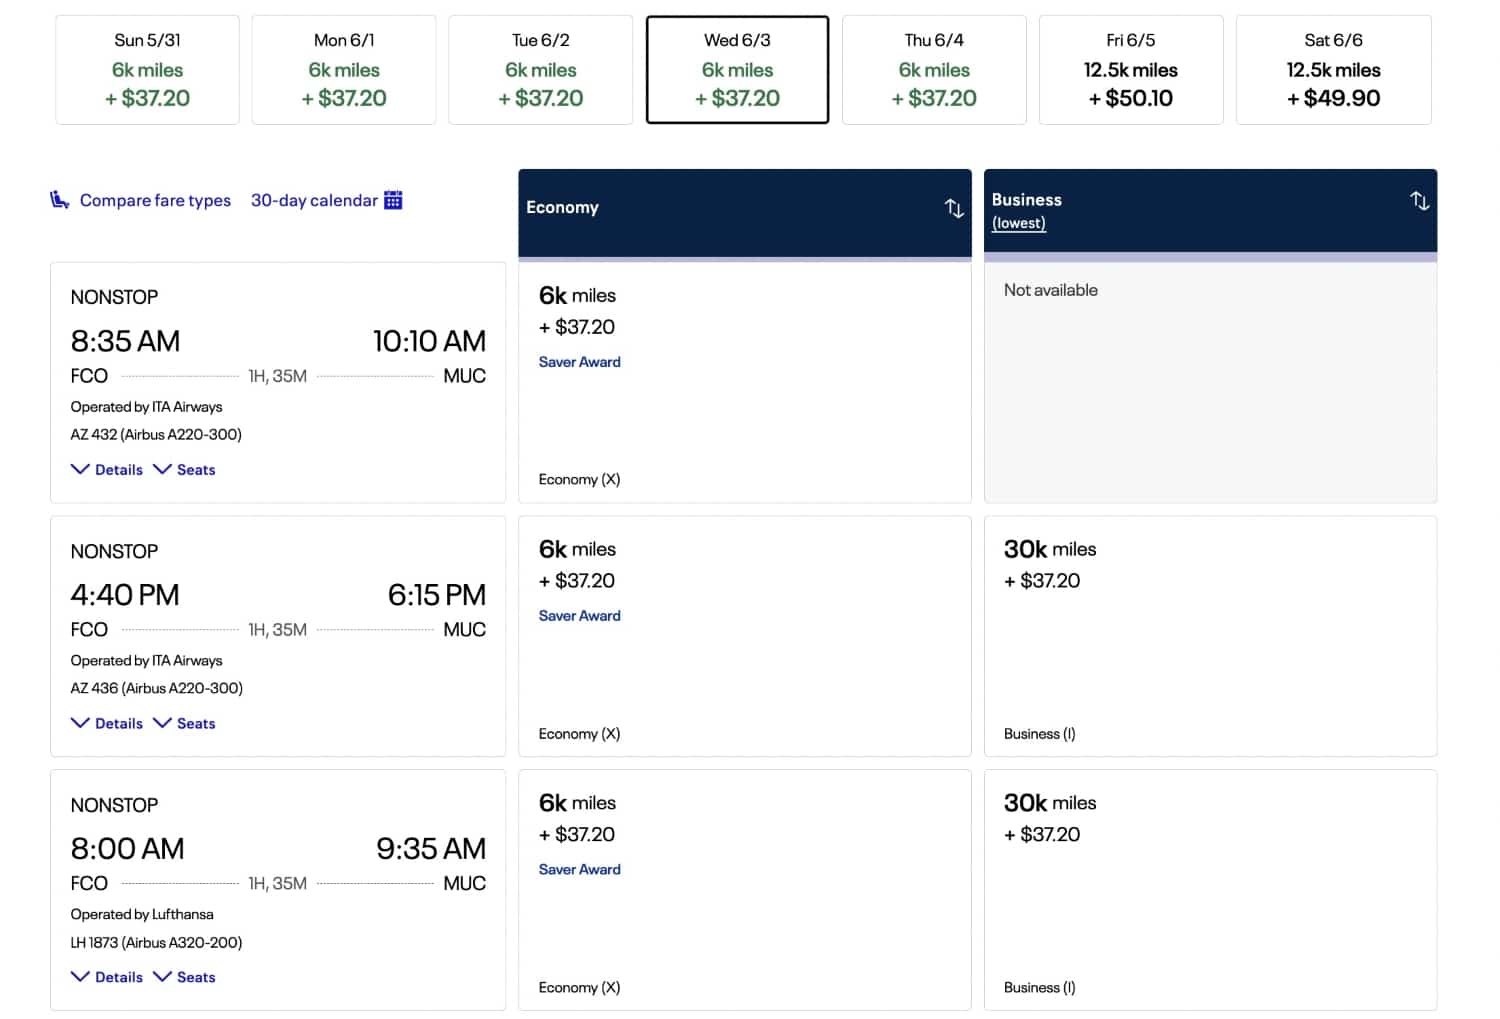Open the Compare fare types link
The width and height of the screenshot is (1500, 1019).
tap(155, 201)
